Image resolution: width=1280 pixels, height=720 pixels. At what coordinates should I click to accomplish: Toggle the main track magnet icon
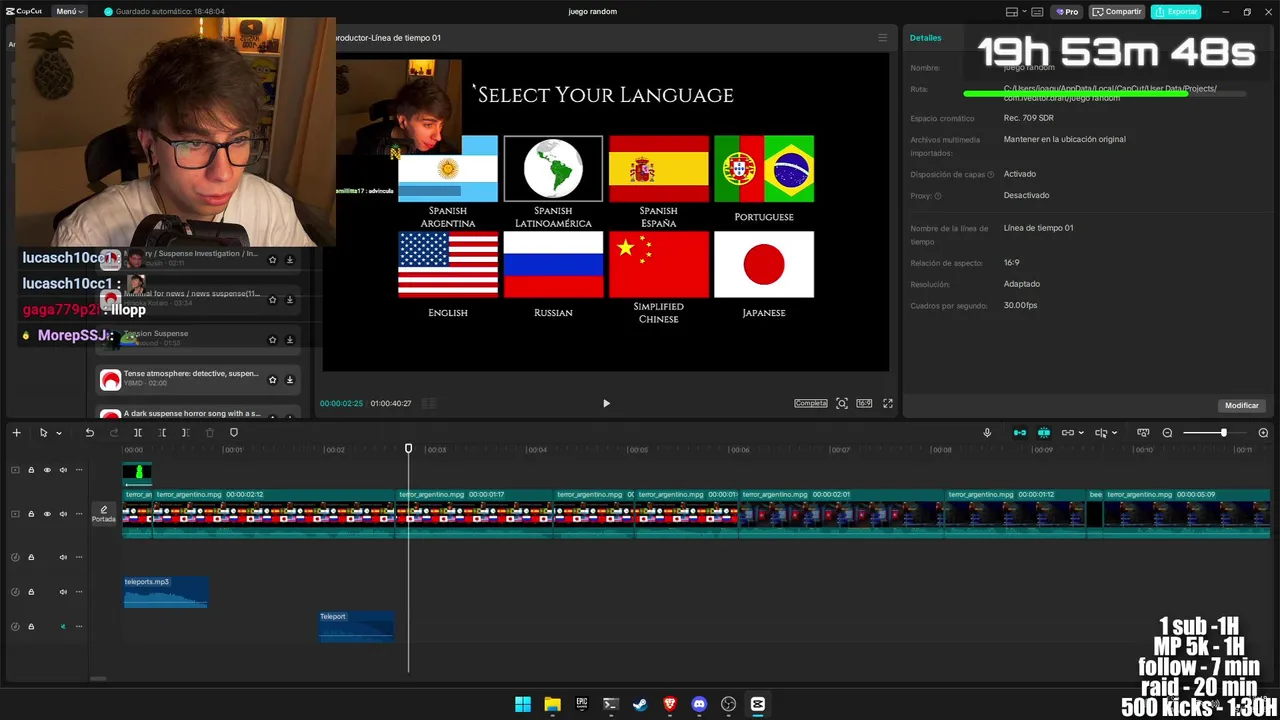(x=1019, y=433)
